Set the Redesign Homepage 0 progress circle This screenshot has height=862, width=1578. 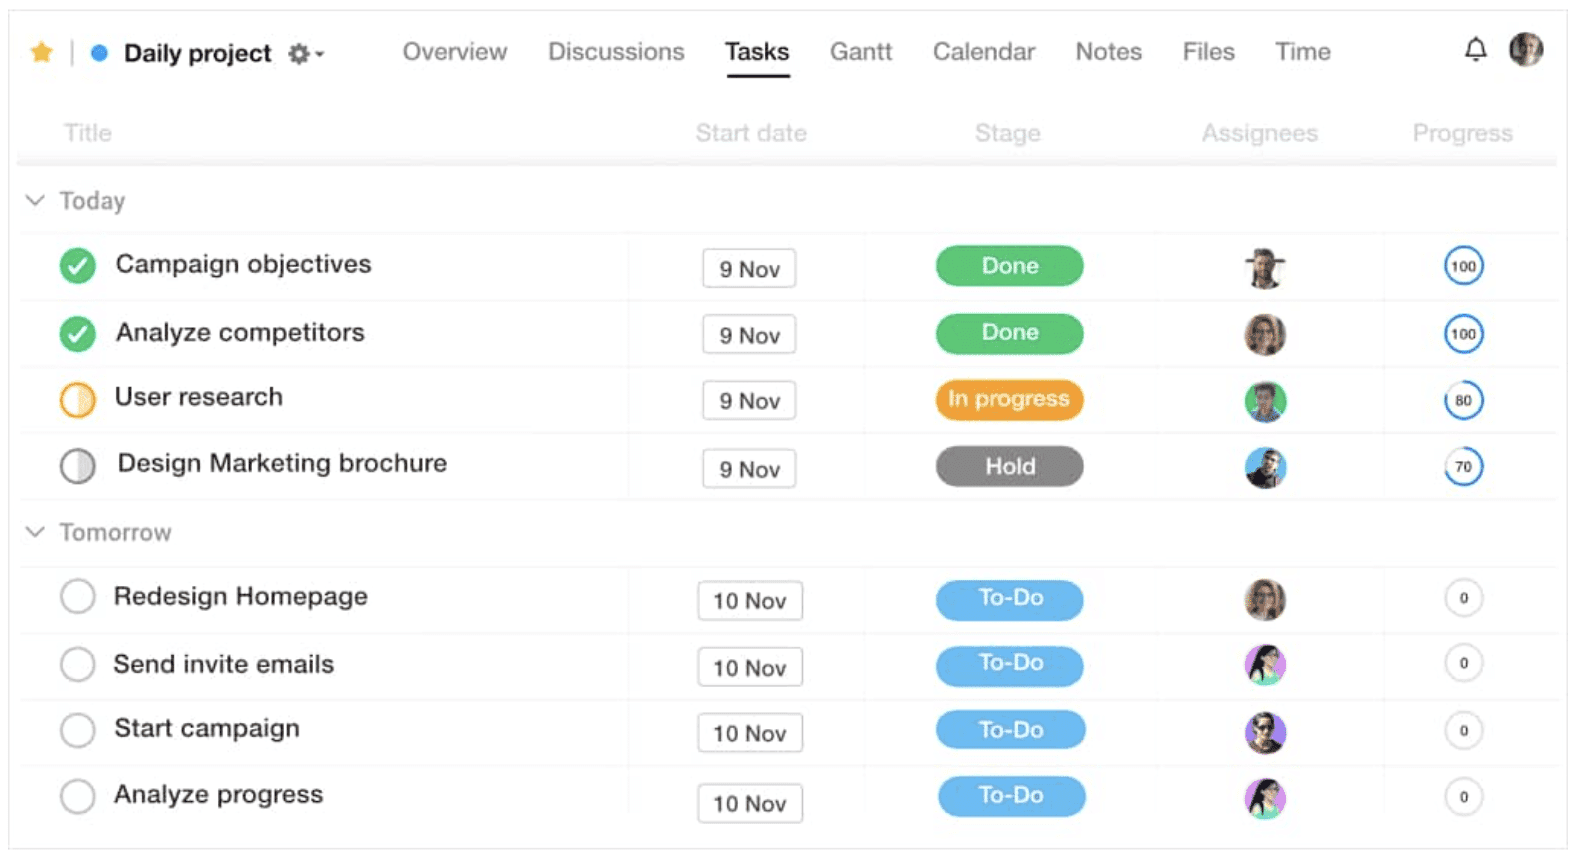click(x=1463, y=598)
